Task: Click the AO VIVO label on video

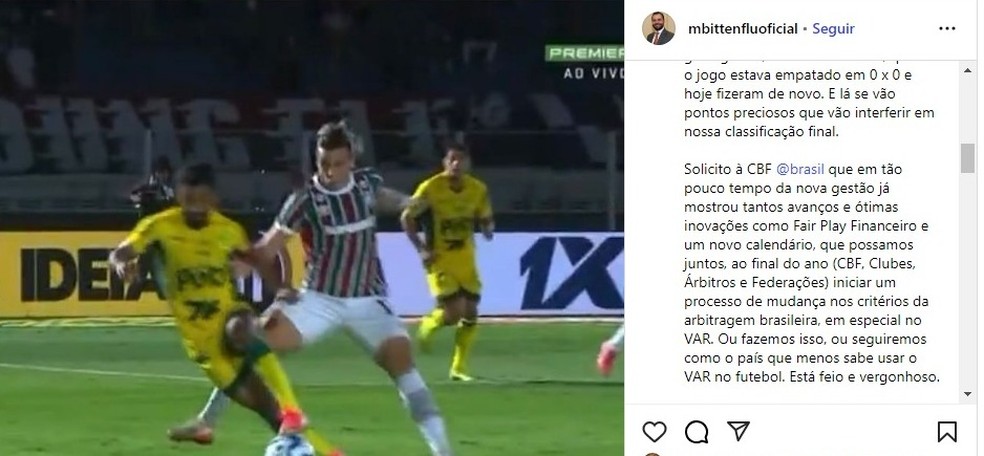Action: (x=593, y=73)
